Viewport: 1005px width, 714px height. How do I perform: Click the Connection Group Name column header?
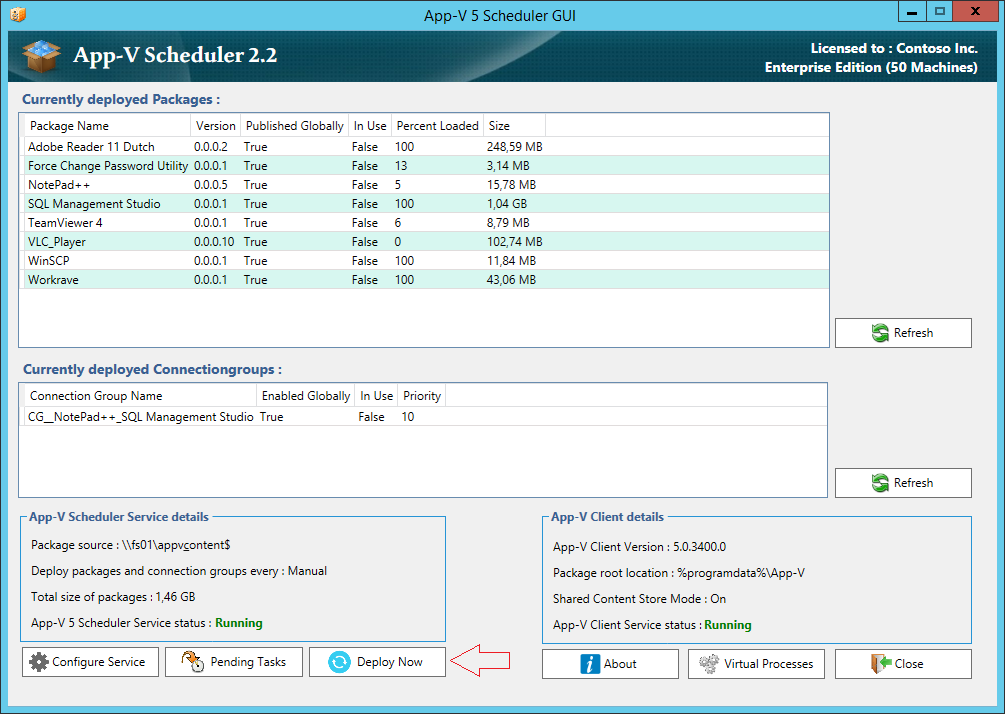tap(138, 396)
